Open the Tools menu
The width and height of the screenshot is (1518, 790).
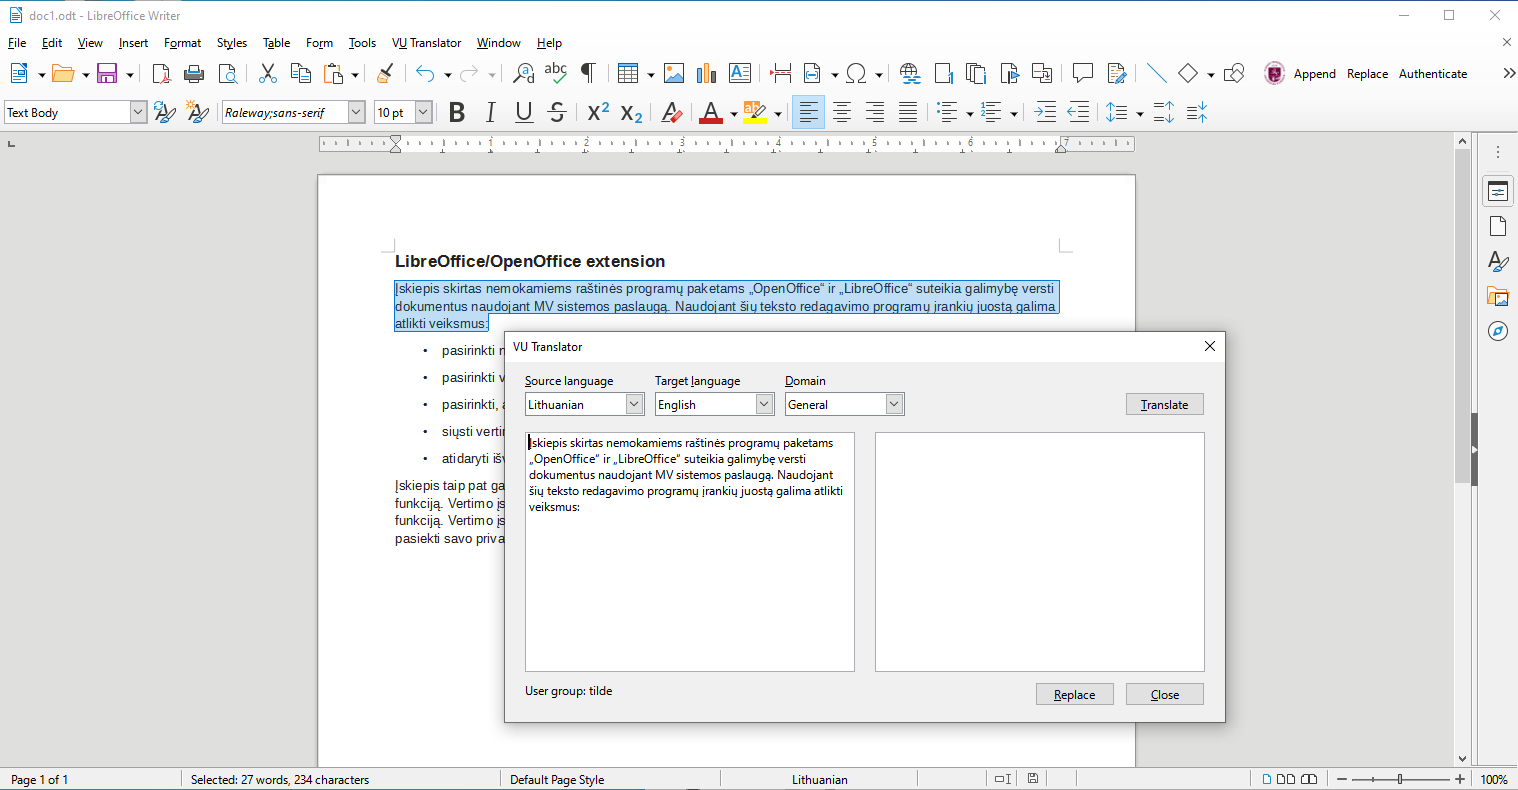pyautogui.click(x=362, y=43)
